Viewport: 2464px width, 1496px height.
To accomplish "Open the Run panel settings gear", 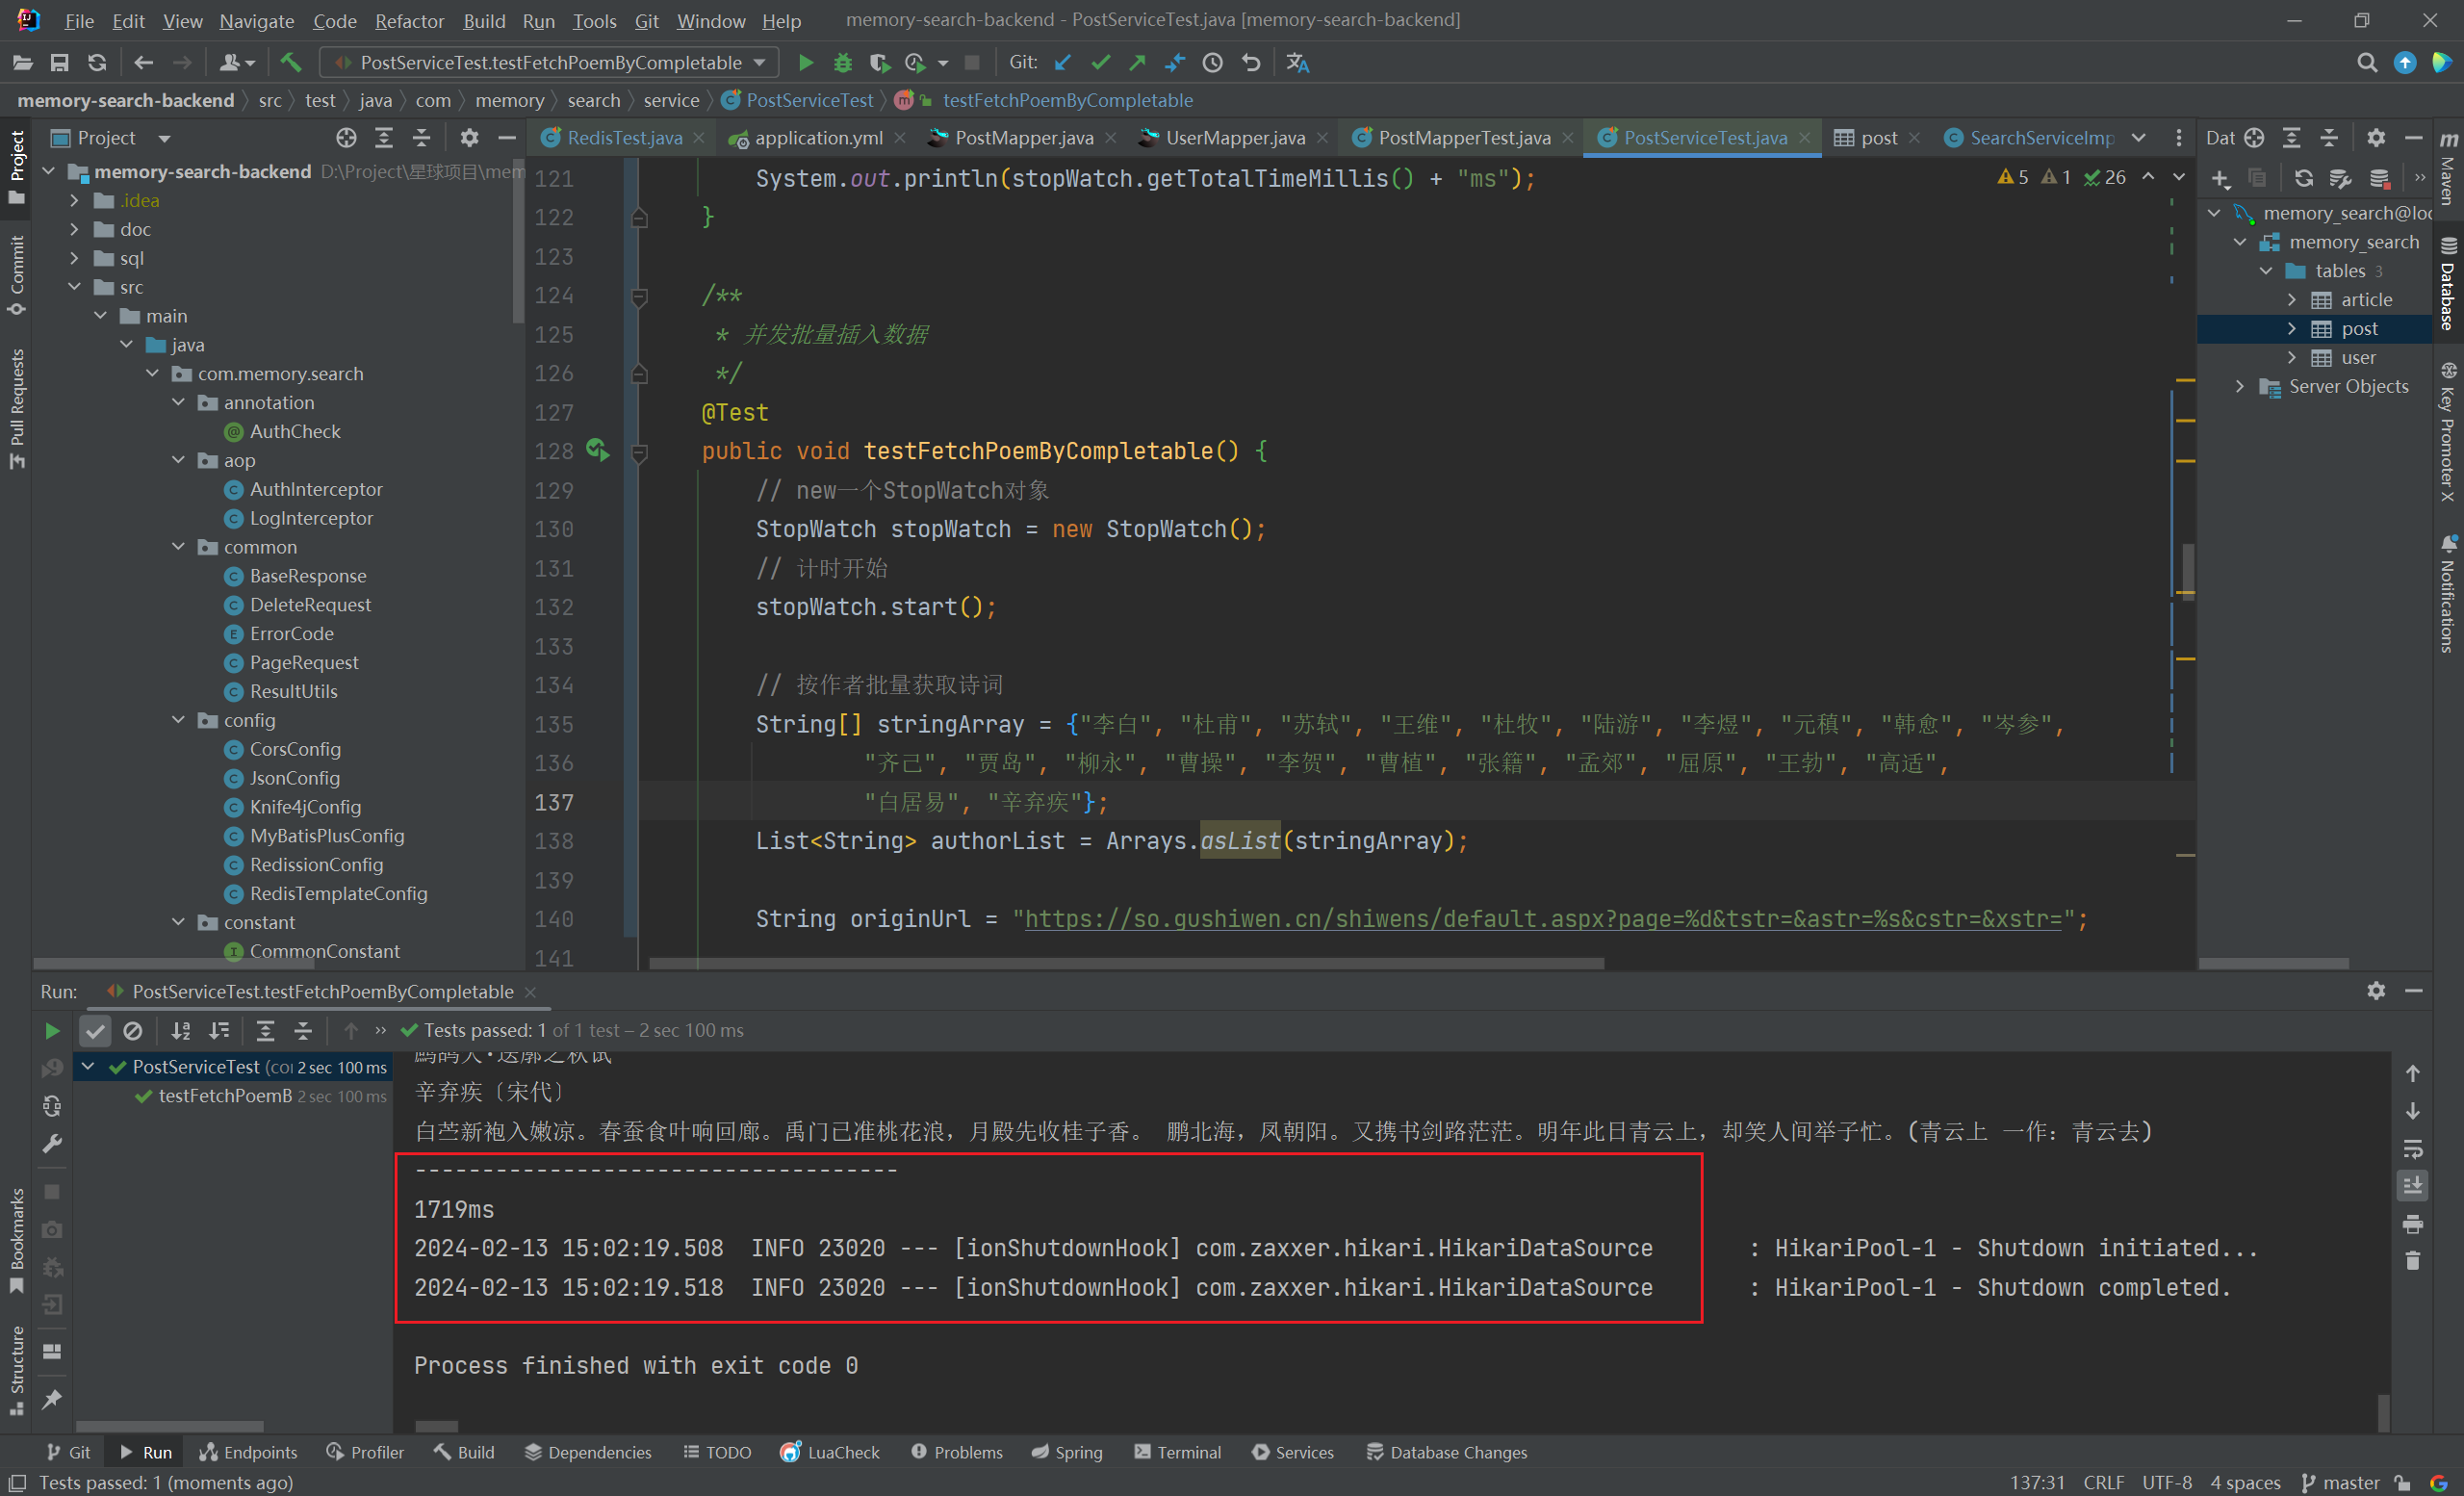I will pyautogui.click(x=2377, y=990).
